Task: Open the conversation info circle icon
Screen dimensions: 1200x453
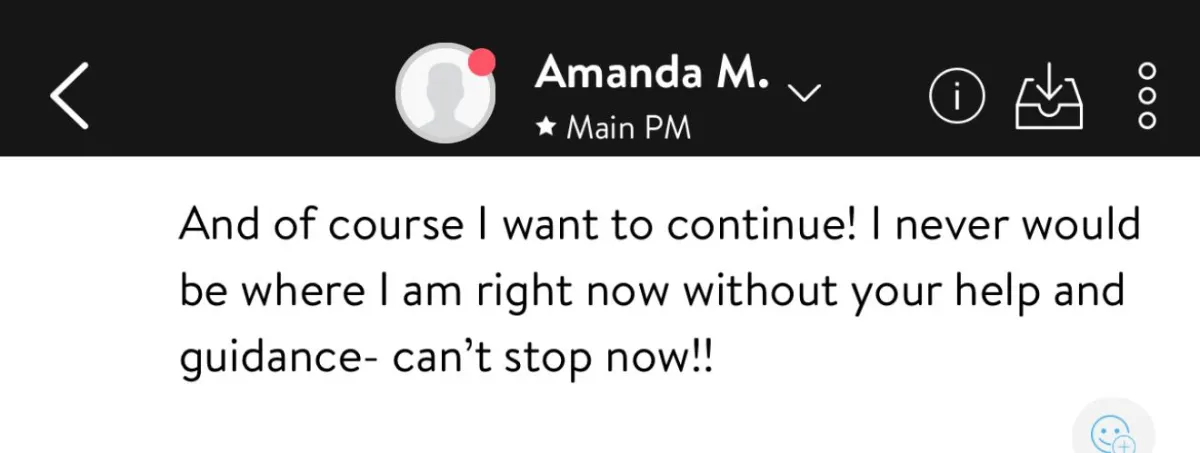Action: [957, 95]
